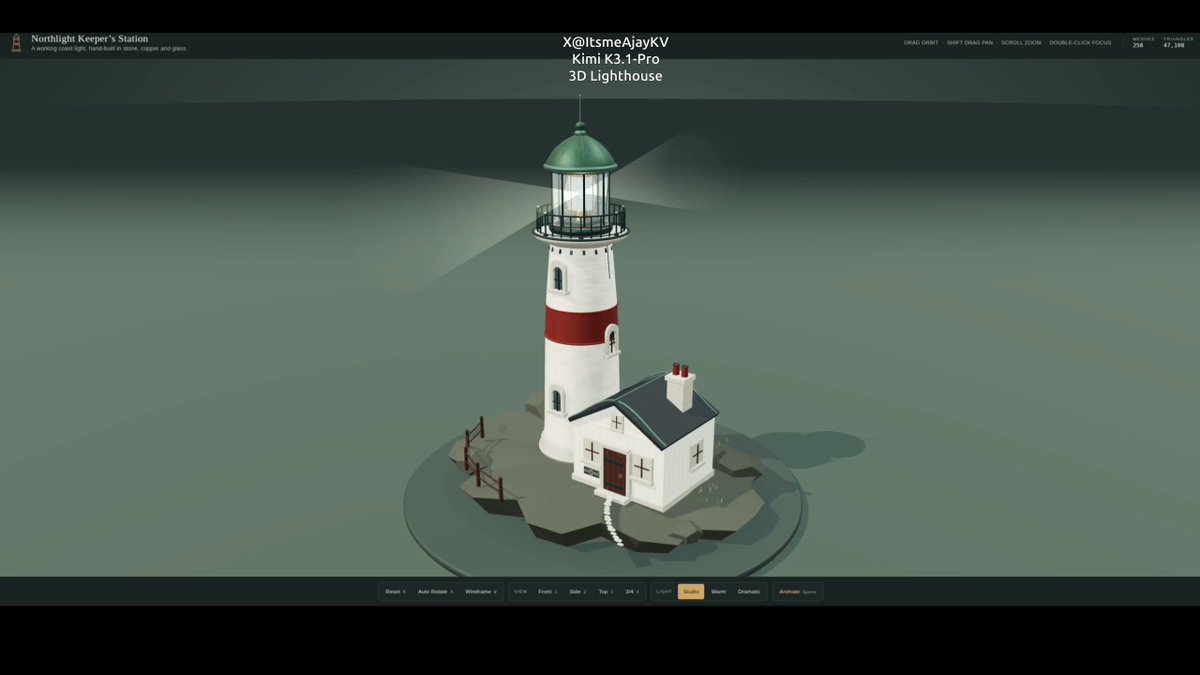Click the red band on the lighthouse tower
Viewport: 1200px width, 675px height.
[581, 325]
